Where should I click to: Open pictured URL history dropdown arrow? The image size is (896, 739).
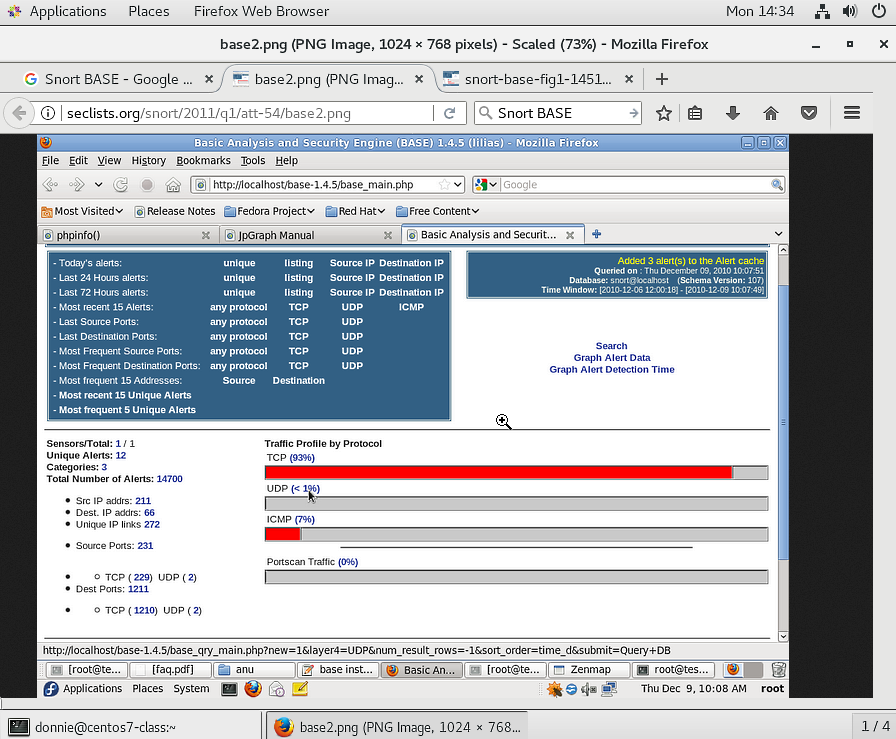pos(458,185)
